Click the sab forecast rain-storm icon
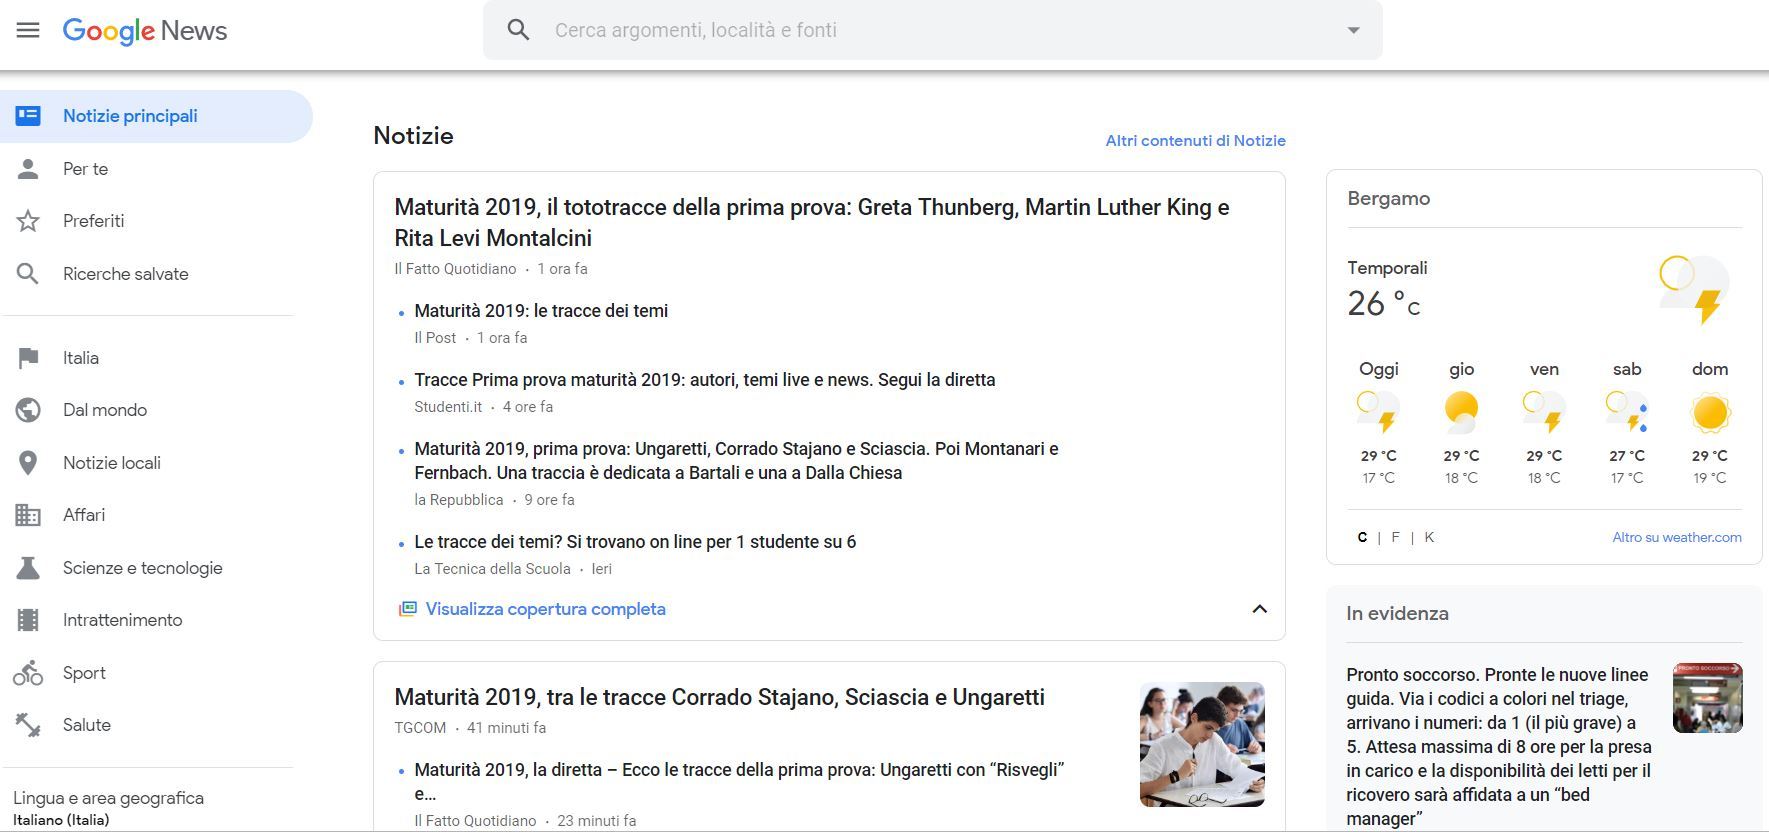 pyautogui.click(x=1627, y=412)
